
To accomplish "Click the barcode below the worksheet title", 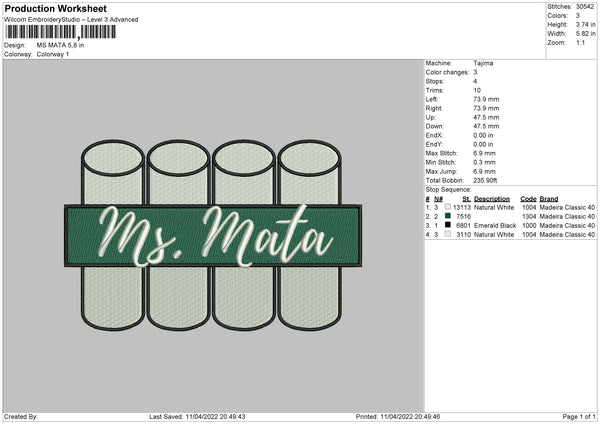I will [x=60, y=32].
